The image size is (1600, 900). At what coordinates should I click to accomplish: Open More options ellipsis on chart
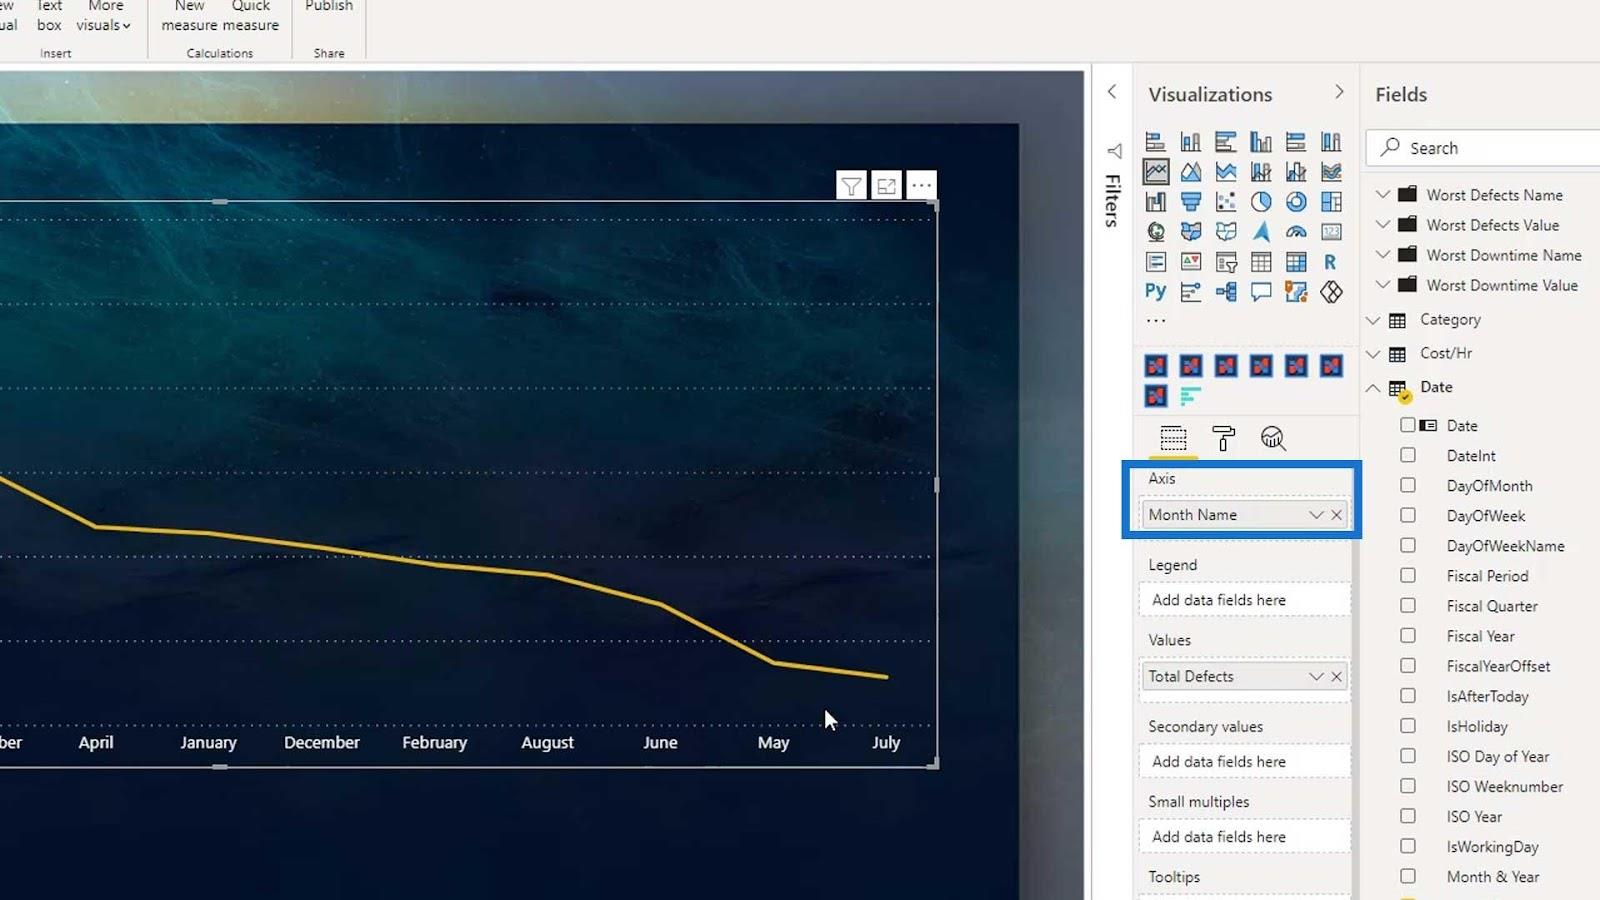pos(921,185)
